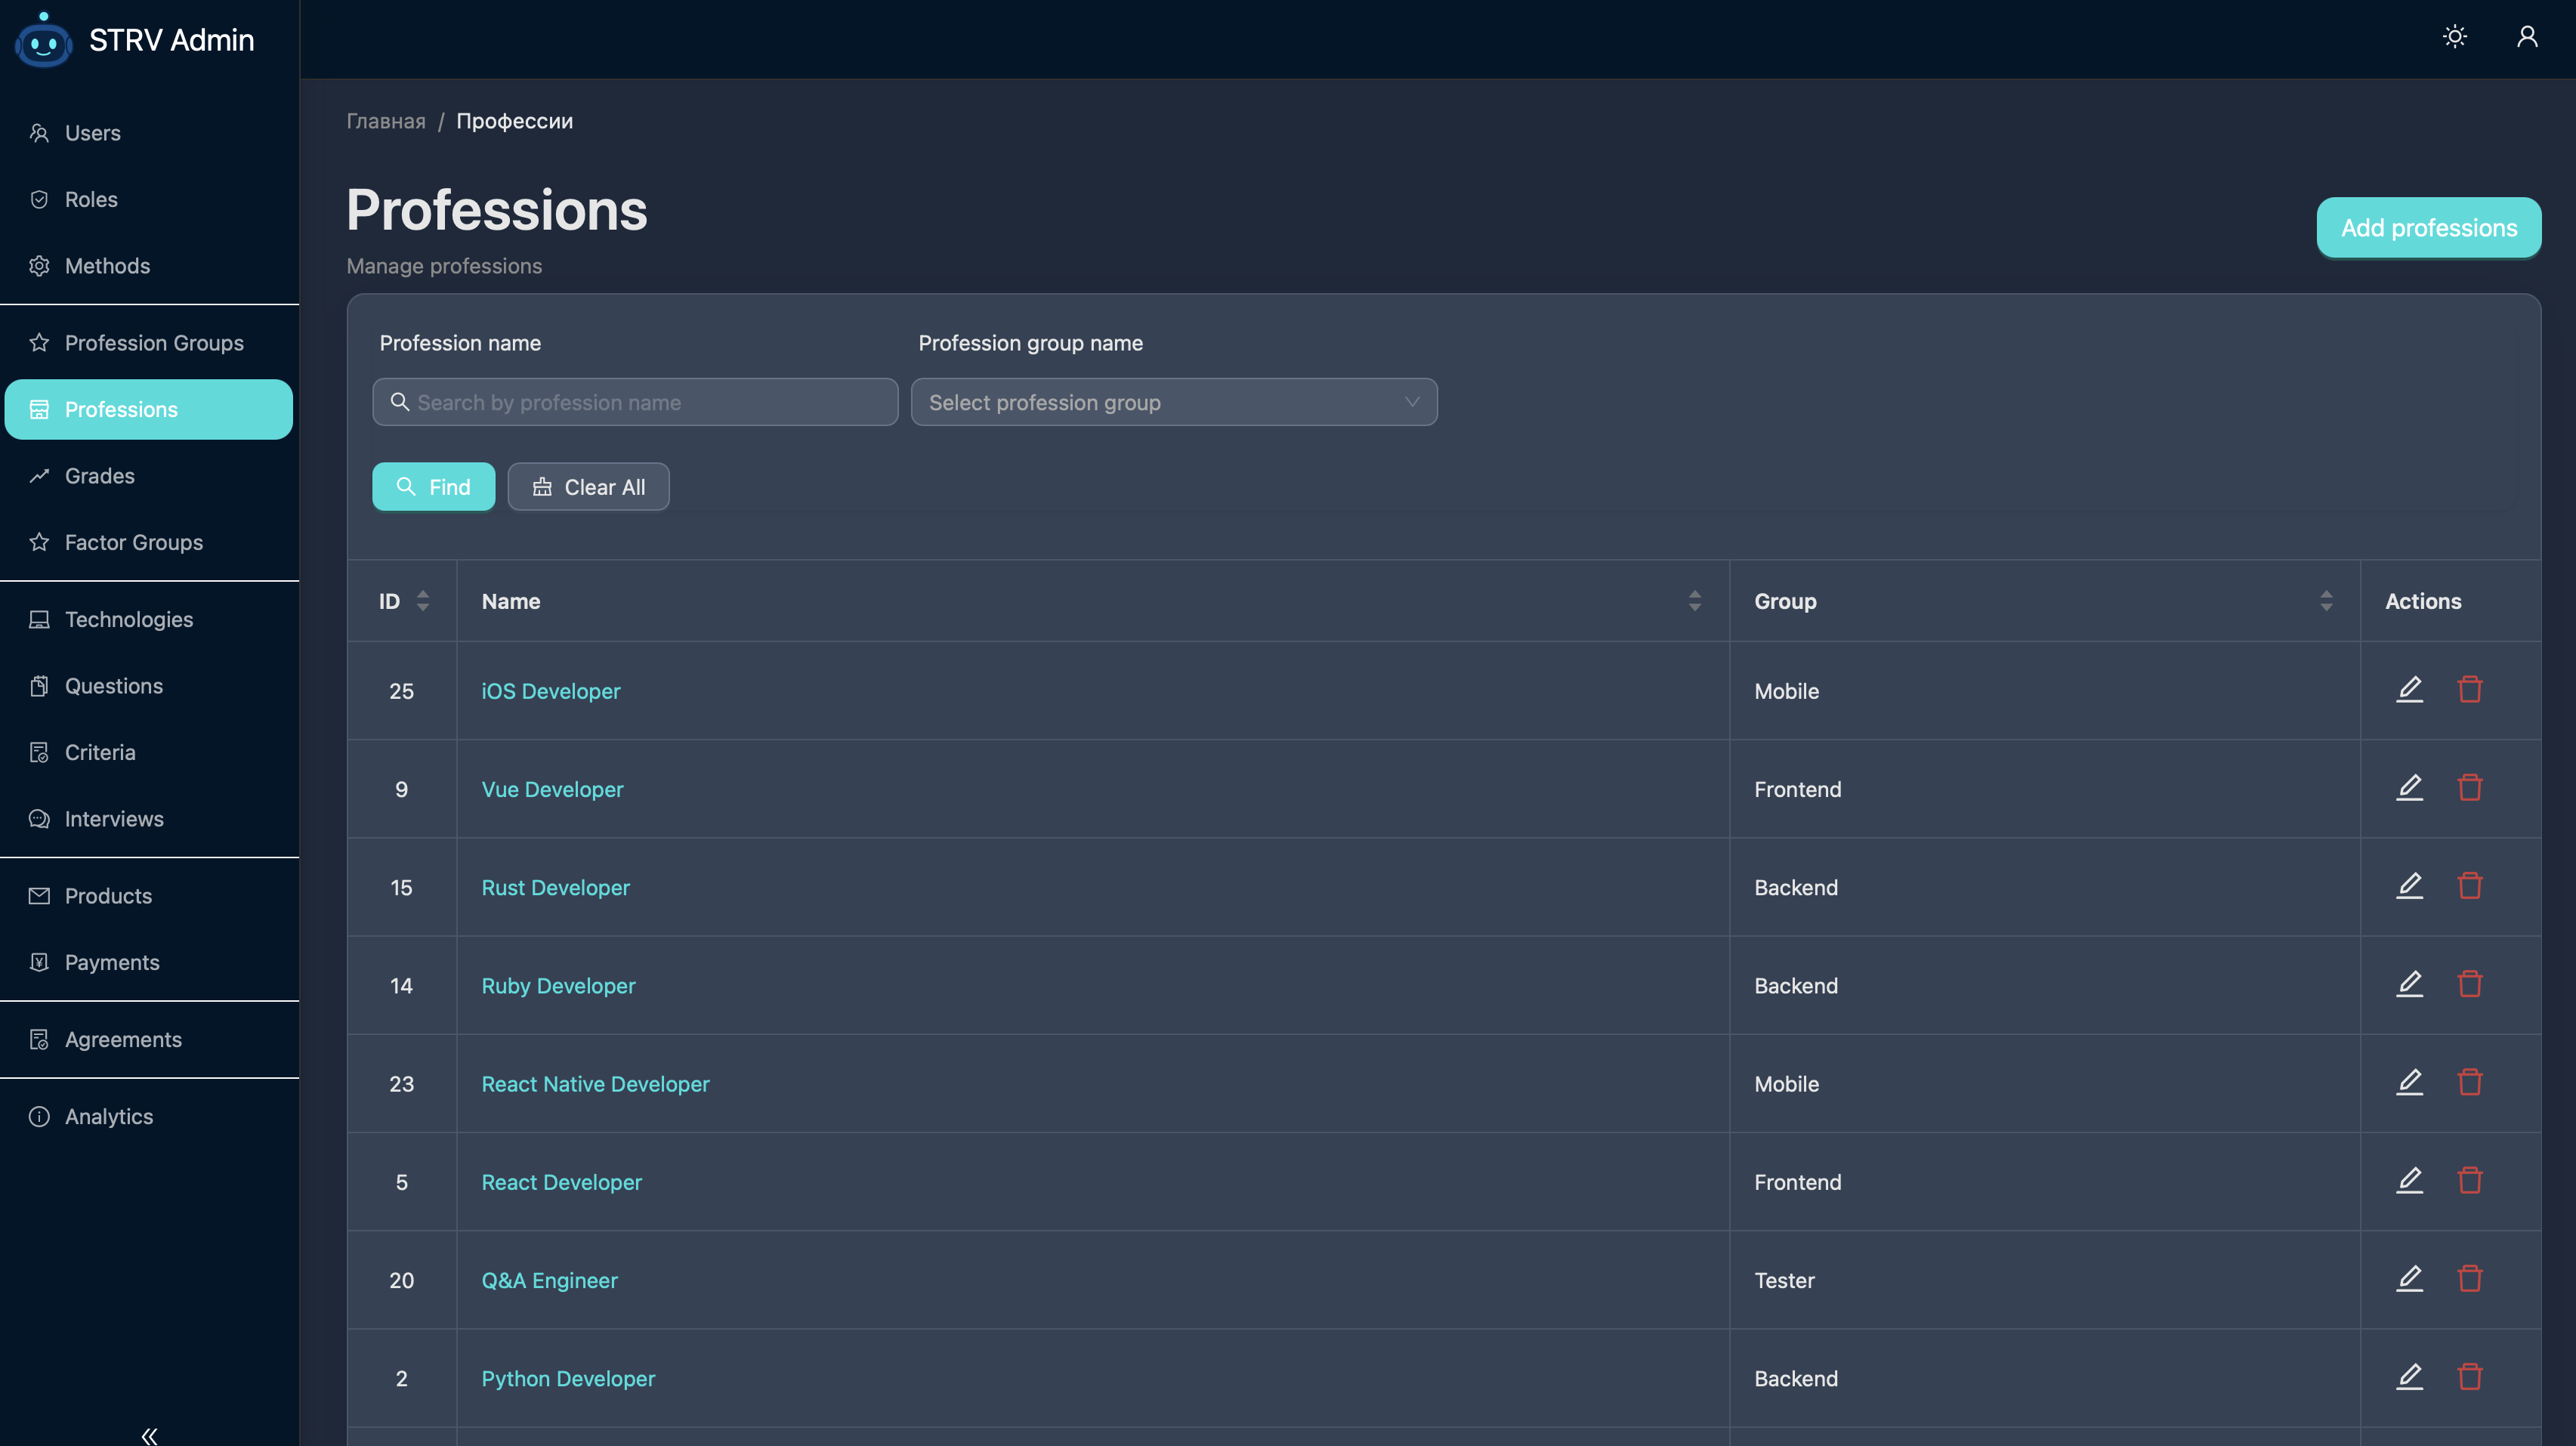The width and height of the screenshot is (2576, 1446).
Task: Click edit icon for Rust Developer
Action: (2409, 886)
